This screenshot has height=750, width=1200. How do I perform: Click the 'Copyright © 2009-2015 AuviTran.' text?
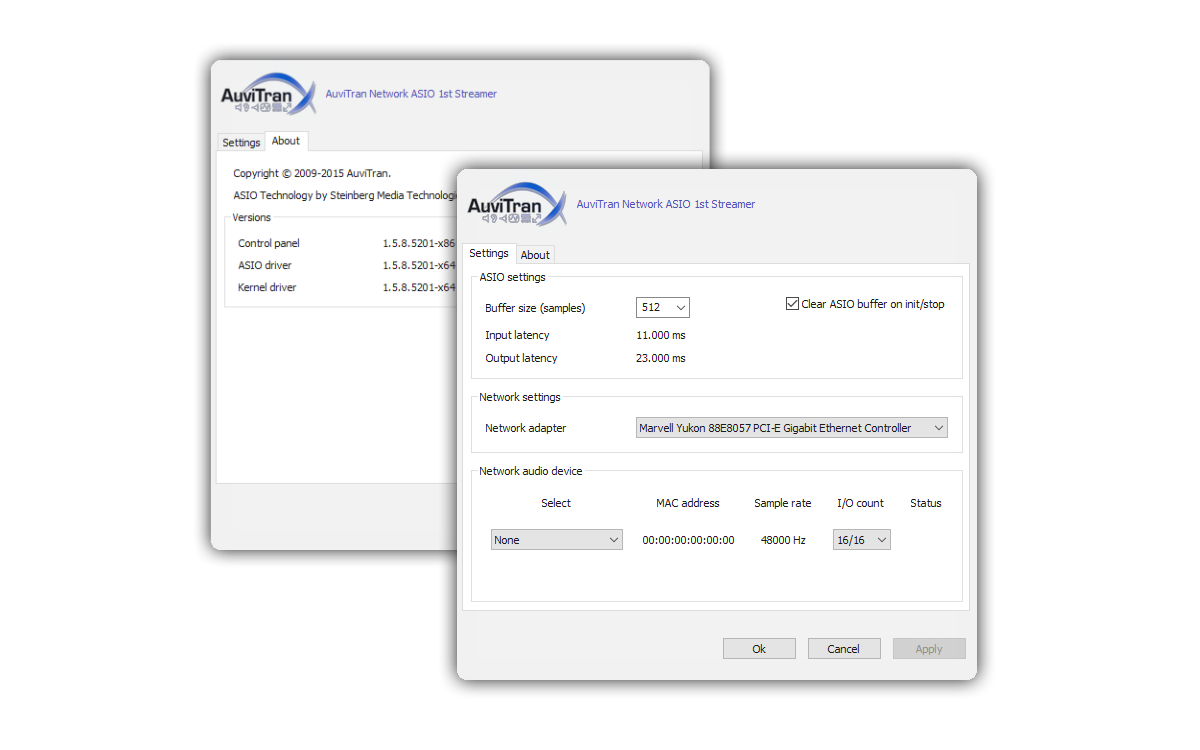tap(312, 173)
